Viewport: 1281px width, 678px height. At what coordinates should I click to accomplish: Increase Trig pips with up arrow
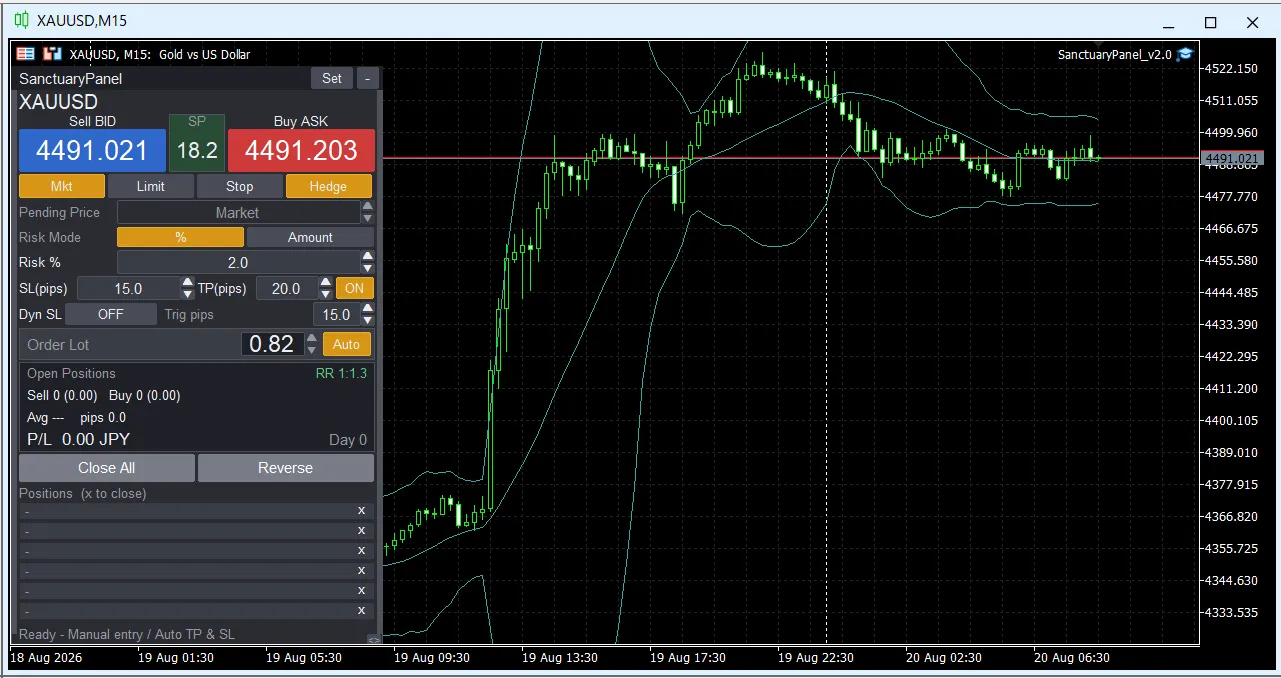(367, 309)
